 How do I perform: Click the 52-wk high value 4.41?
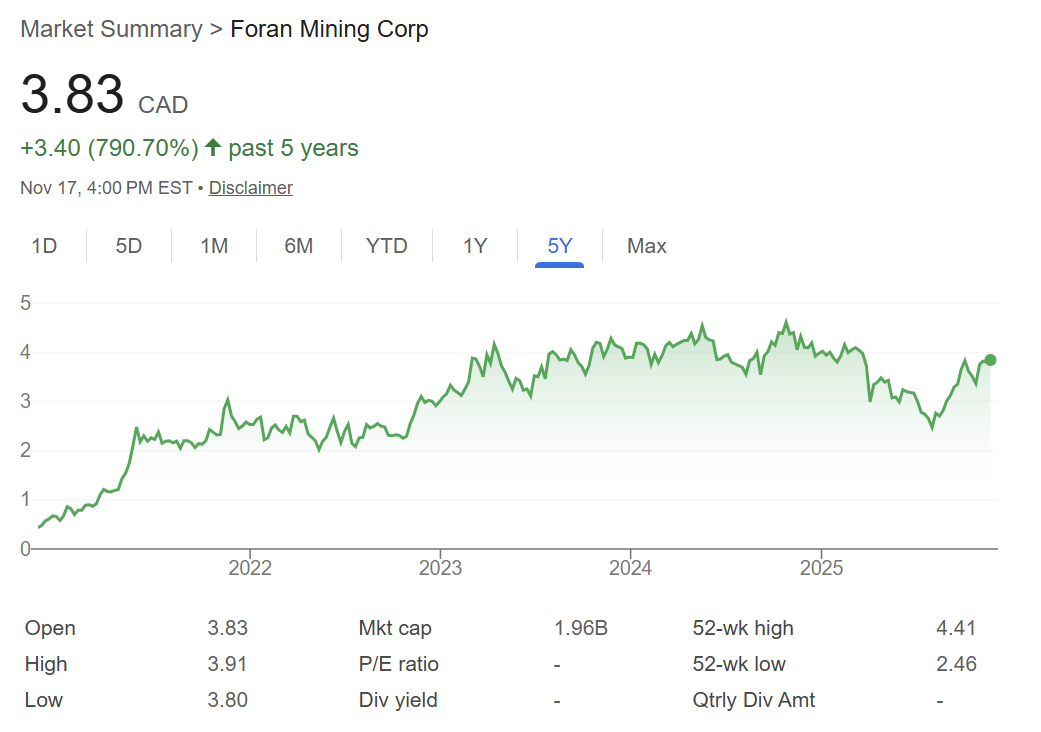[x=955, y=629]
